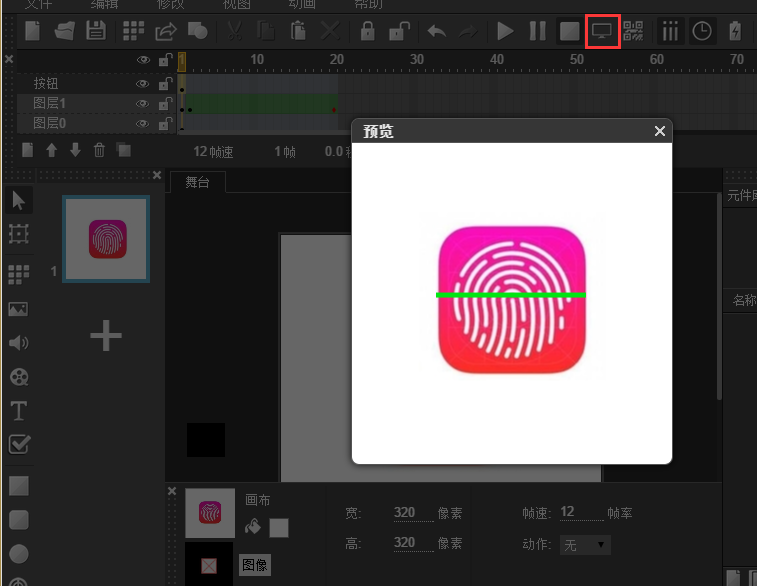Click the preview monitor icon in toolbar
The height and width of the screenshot is (586, 757).
(x=602, y=31)
